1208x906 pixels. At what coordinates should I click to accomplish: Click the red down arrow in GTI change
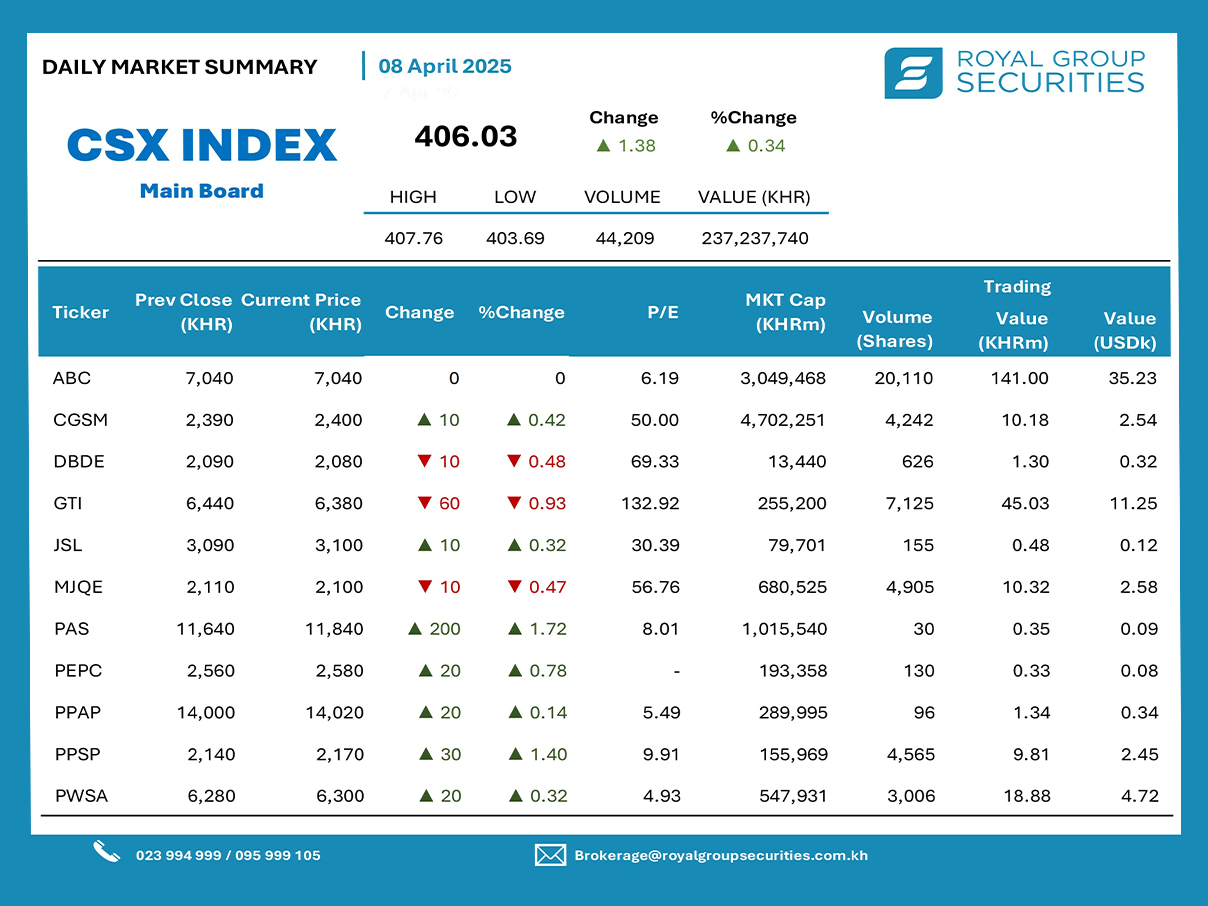(424, 503)
